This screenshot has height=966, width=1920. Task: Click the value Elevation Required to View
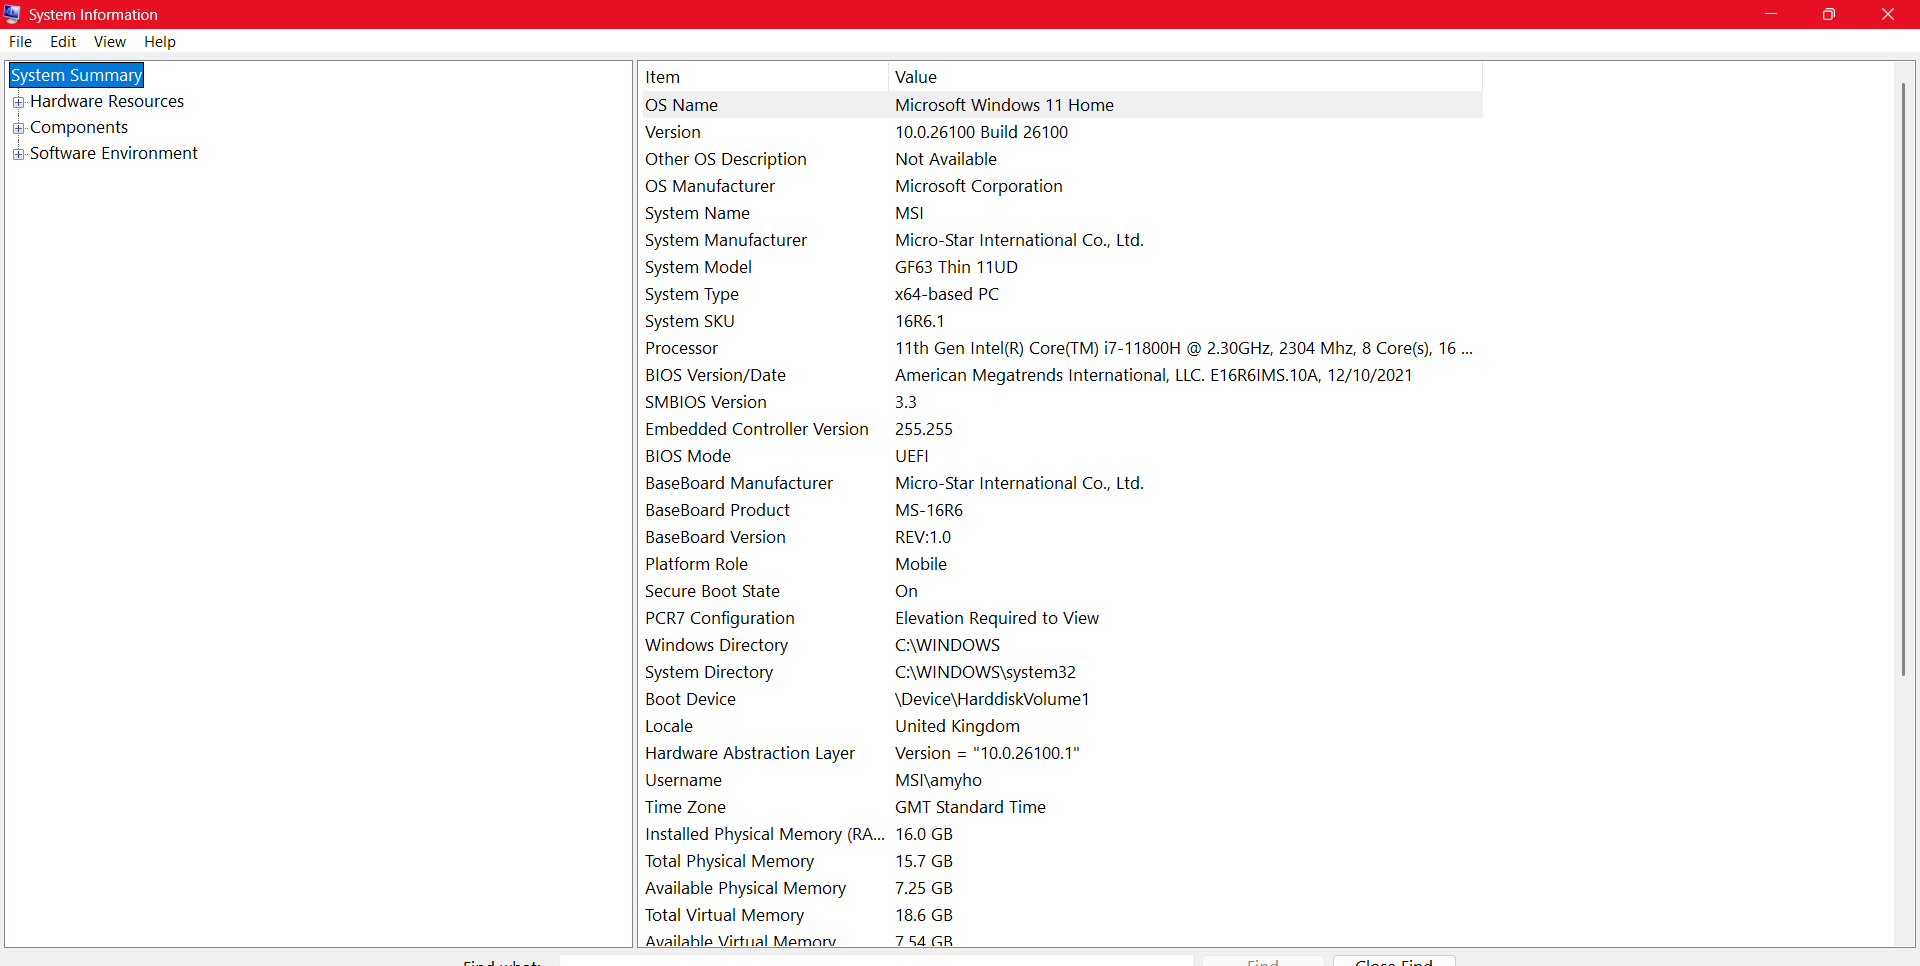pos(997,618)
